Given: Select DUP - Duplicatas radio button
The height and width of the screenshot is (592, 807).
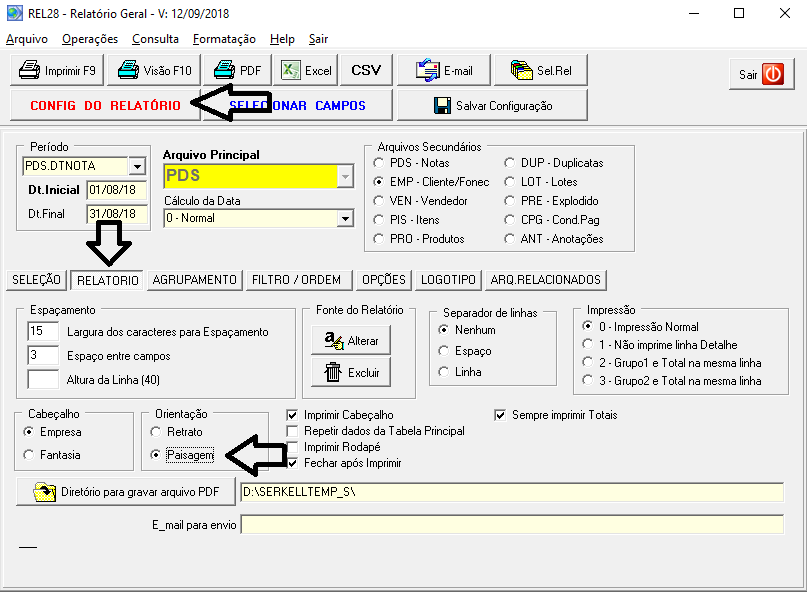Looking at the screenshot, I should 509,163.
